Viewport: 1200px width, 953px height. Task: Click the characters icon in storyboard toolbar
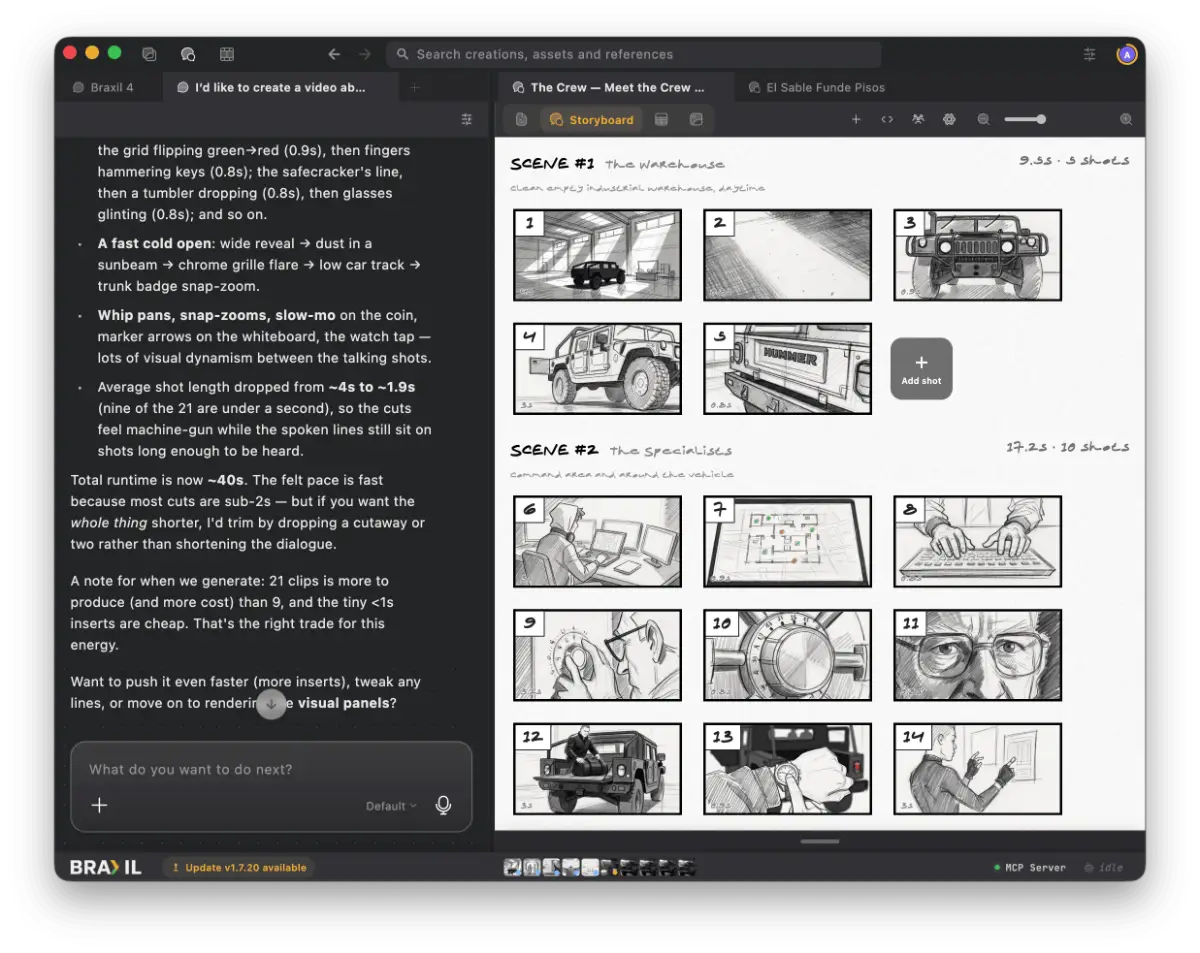(918, 119)
